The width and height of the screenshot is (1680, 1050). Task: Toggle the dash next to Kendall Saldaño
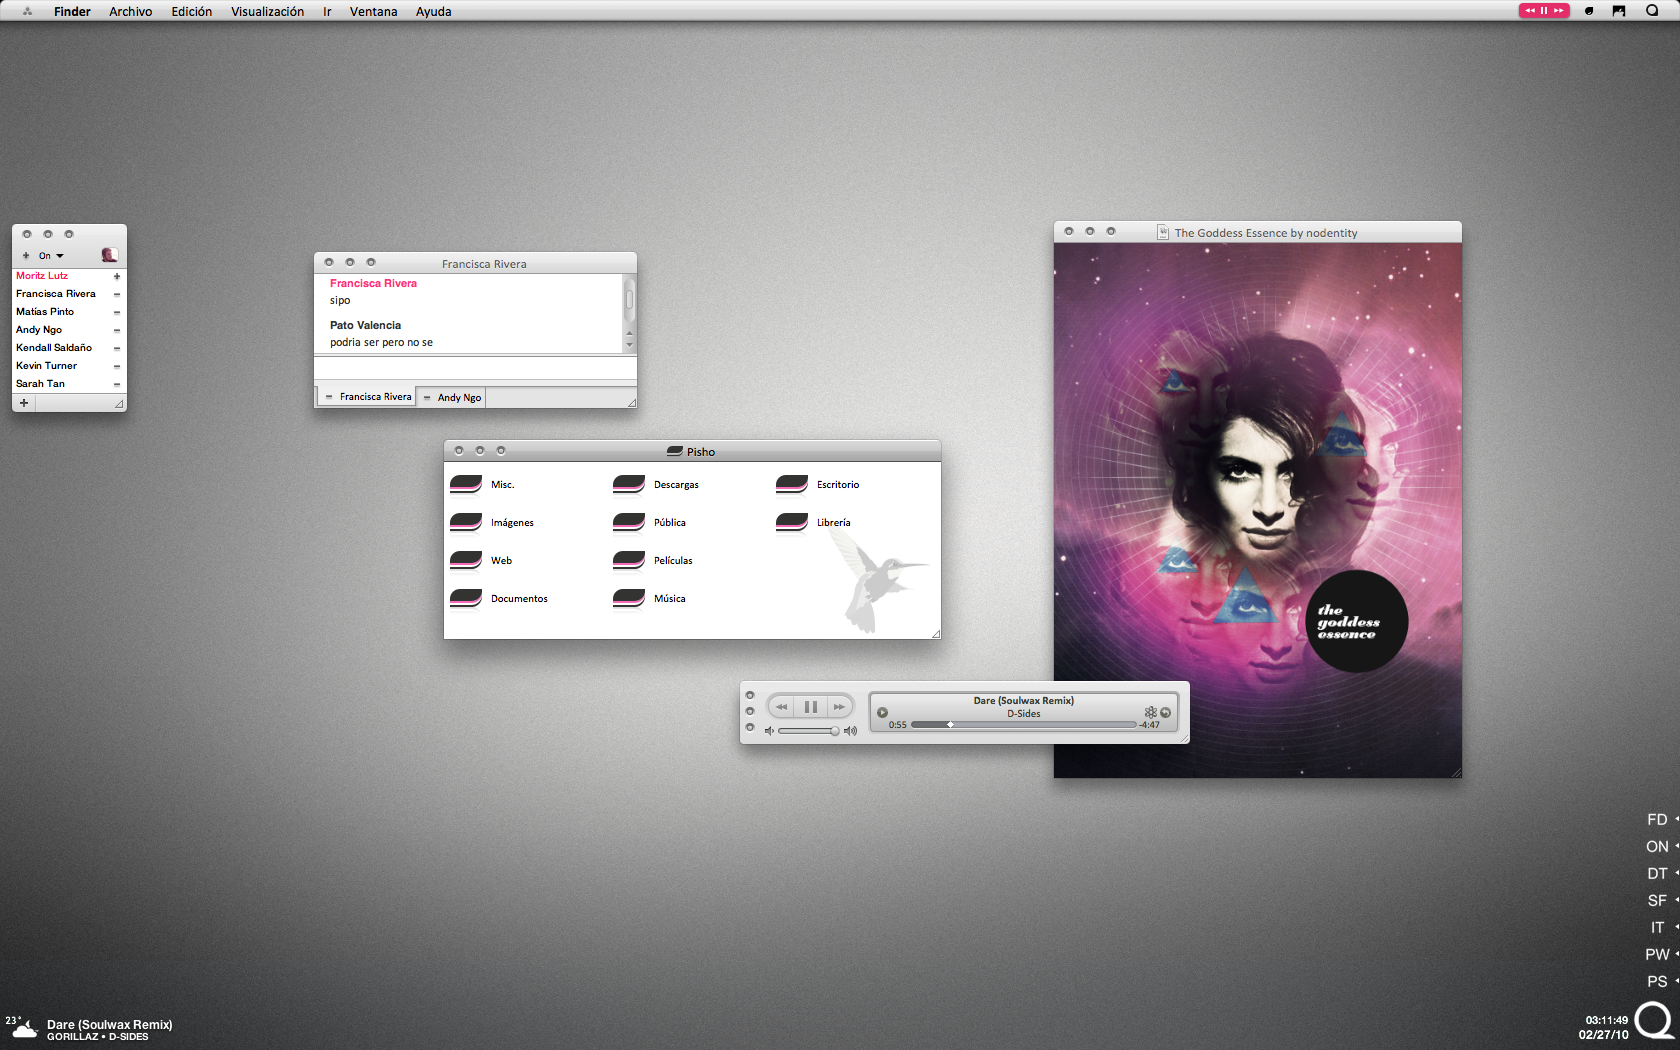click(x=116, y=348)
